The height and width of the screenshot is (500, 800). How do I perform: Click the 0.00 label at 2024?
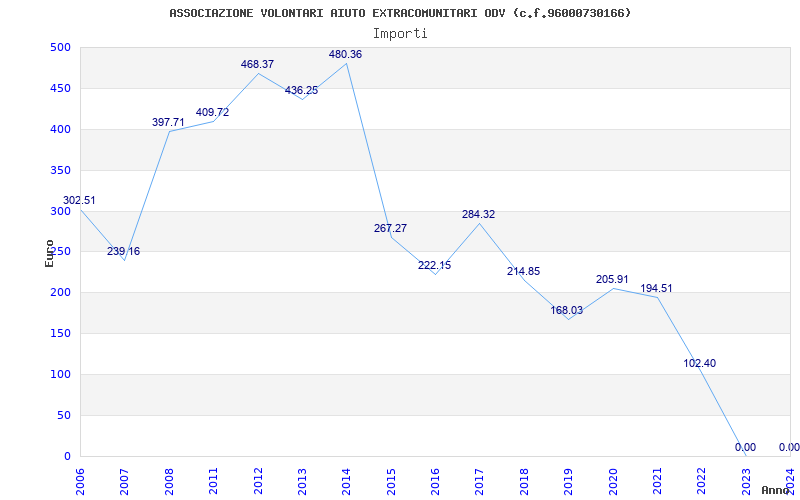789,447
